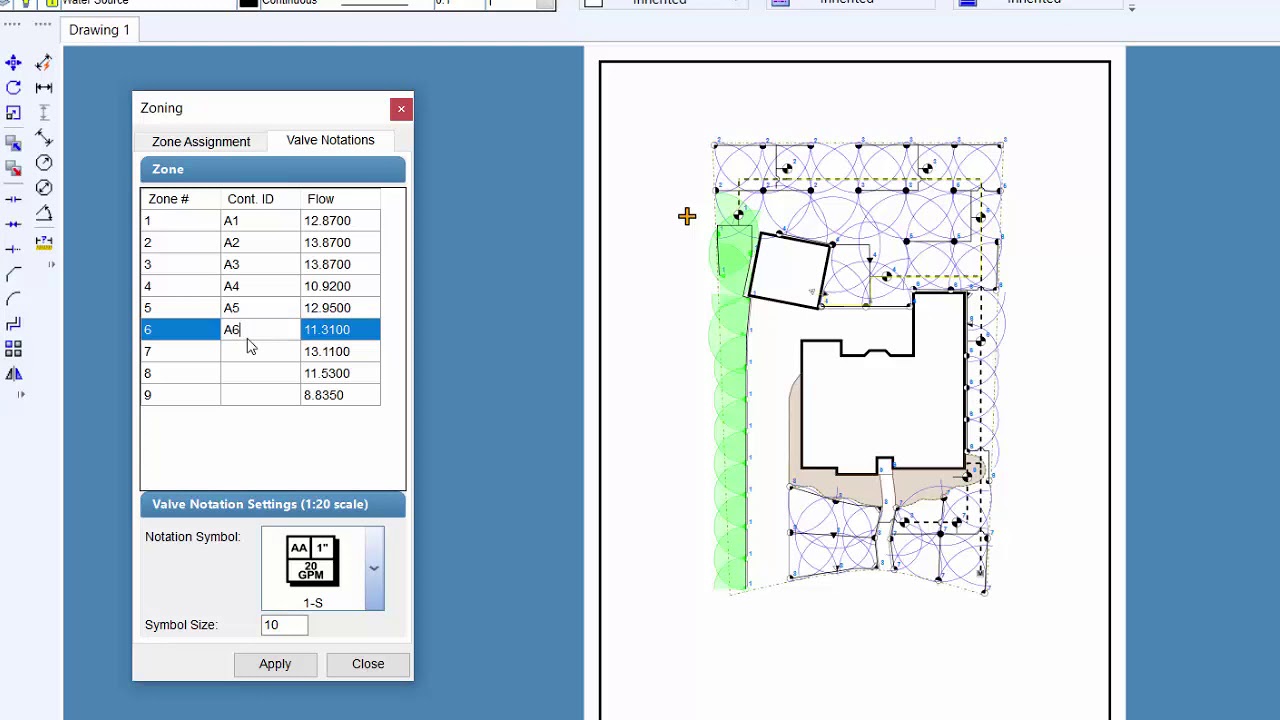
Task: Switch to the Valve Notations tab
Action: click(330, 140)
